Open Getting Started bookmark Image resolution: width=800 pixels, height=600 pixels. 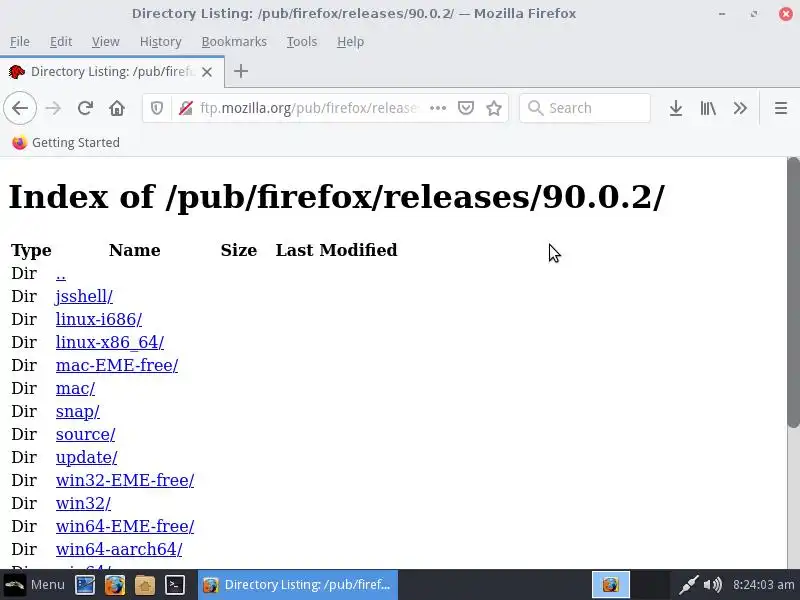[66, 142]
